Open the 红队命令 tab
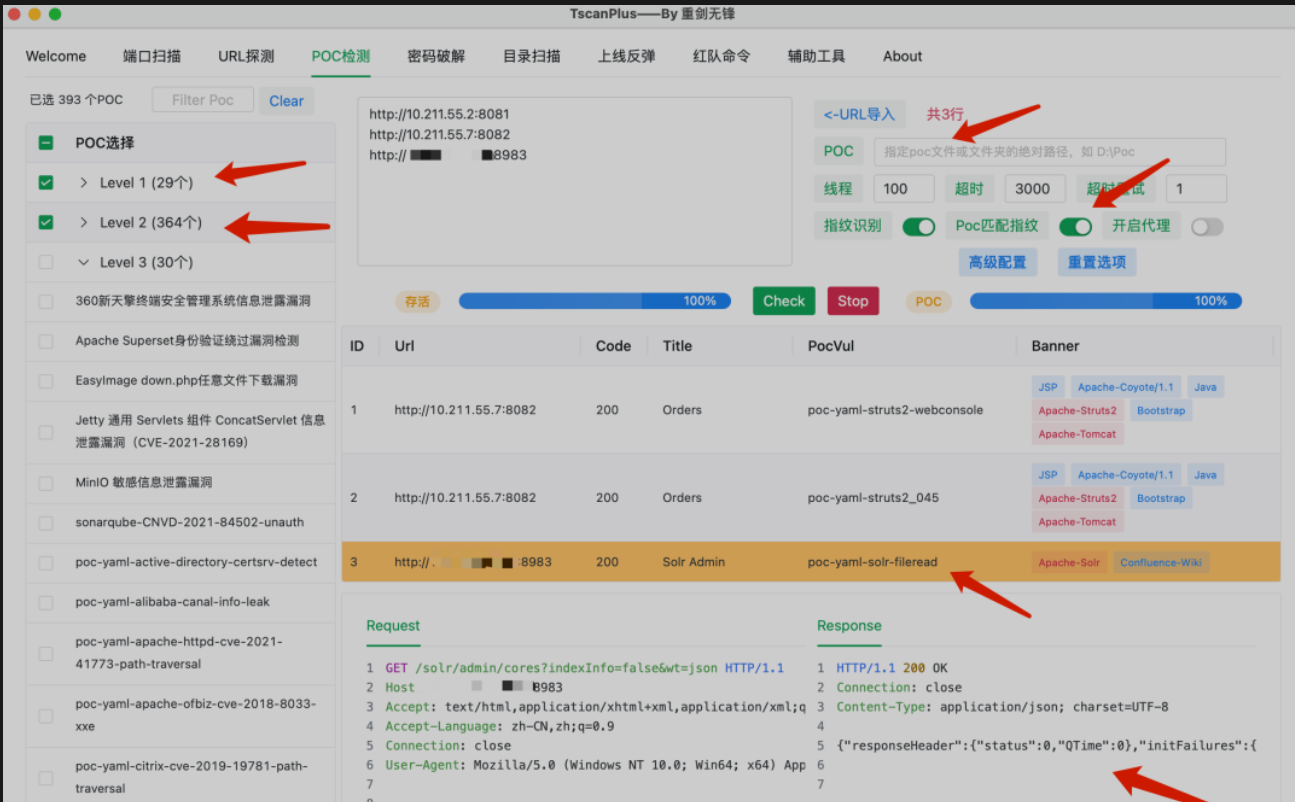The height and width of the screenshot is (802, 1295). [x=721, y=56]
